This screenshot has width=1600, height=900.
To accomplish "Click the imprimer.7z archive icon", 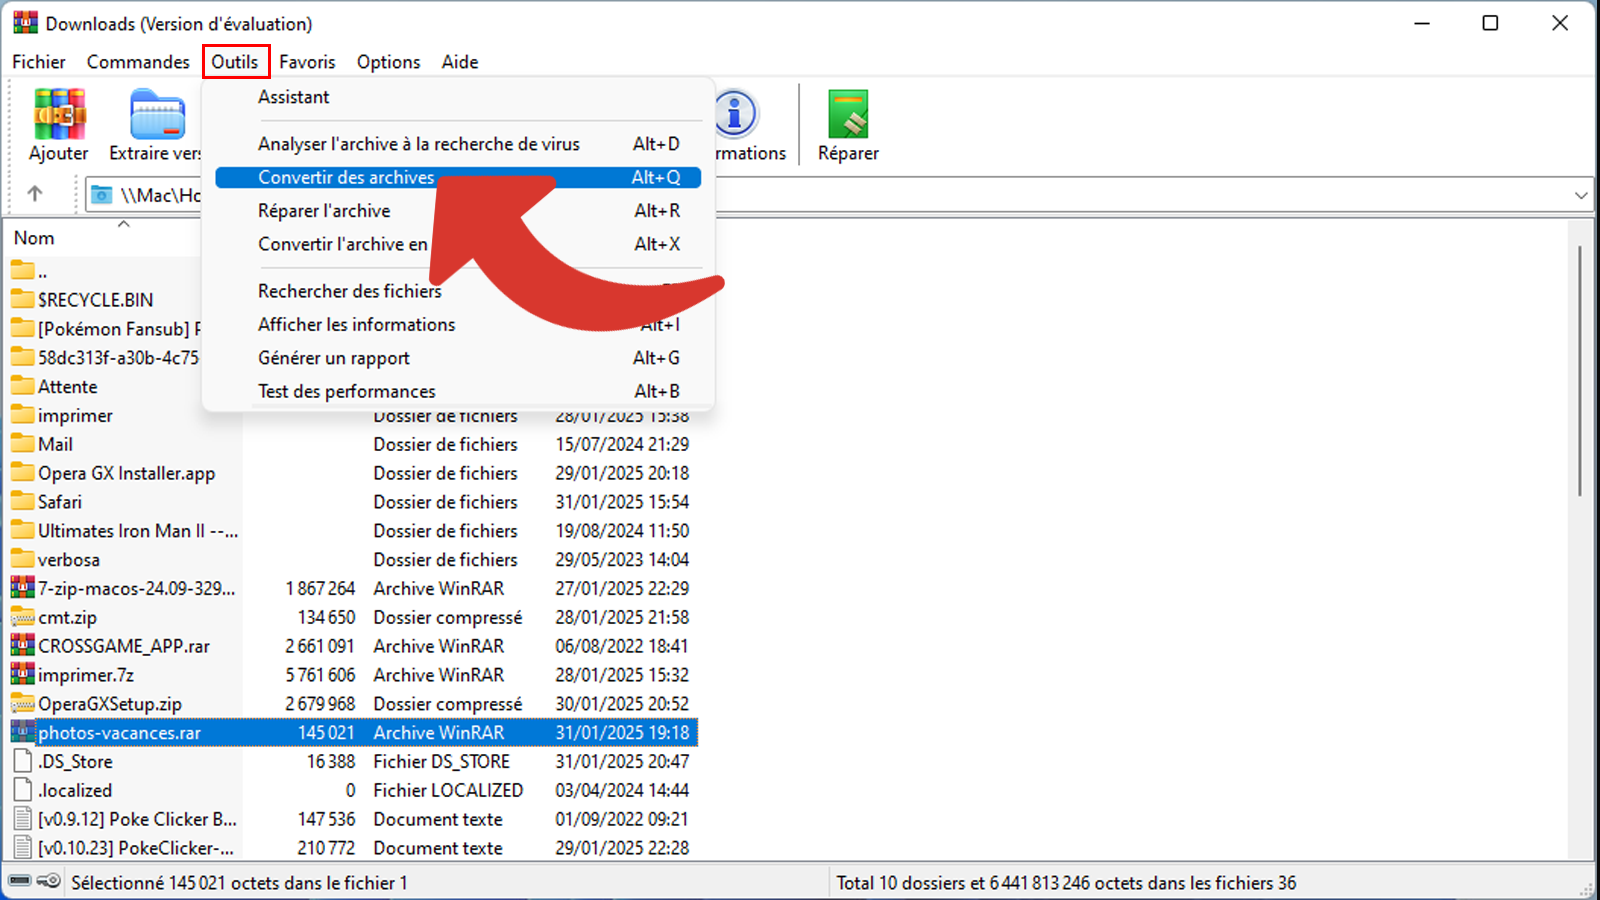I will click(22, 675).
